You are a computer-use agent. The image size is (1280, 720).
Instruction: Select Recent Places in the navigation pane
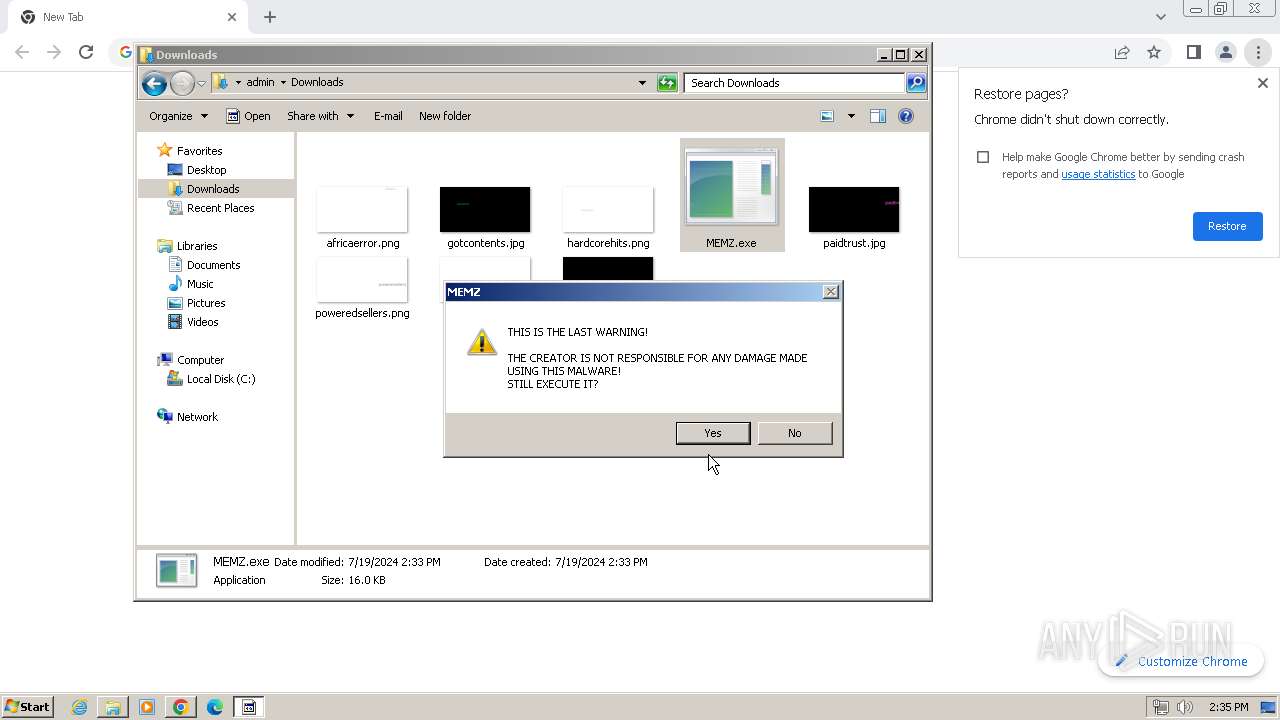(220, 208)
